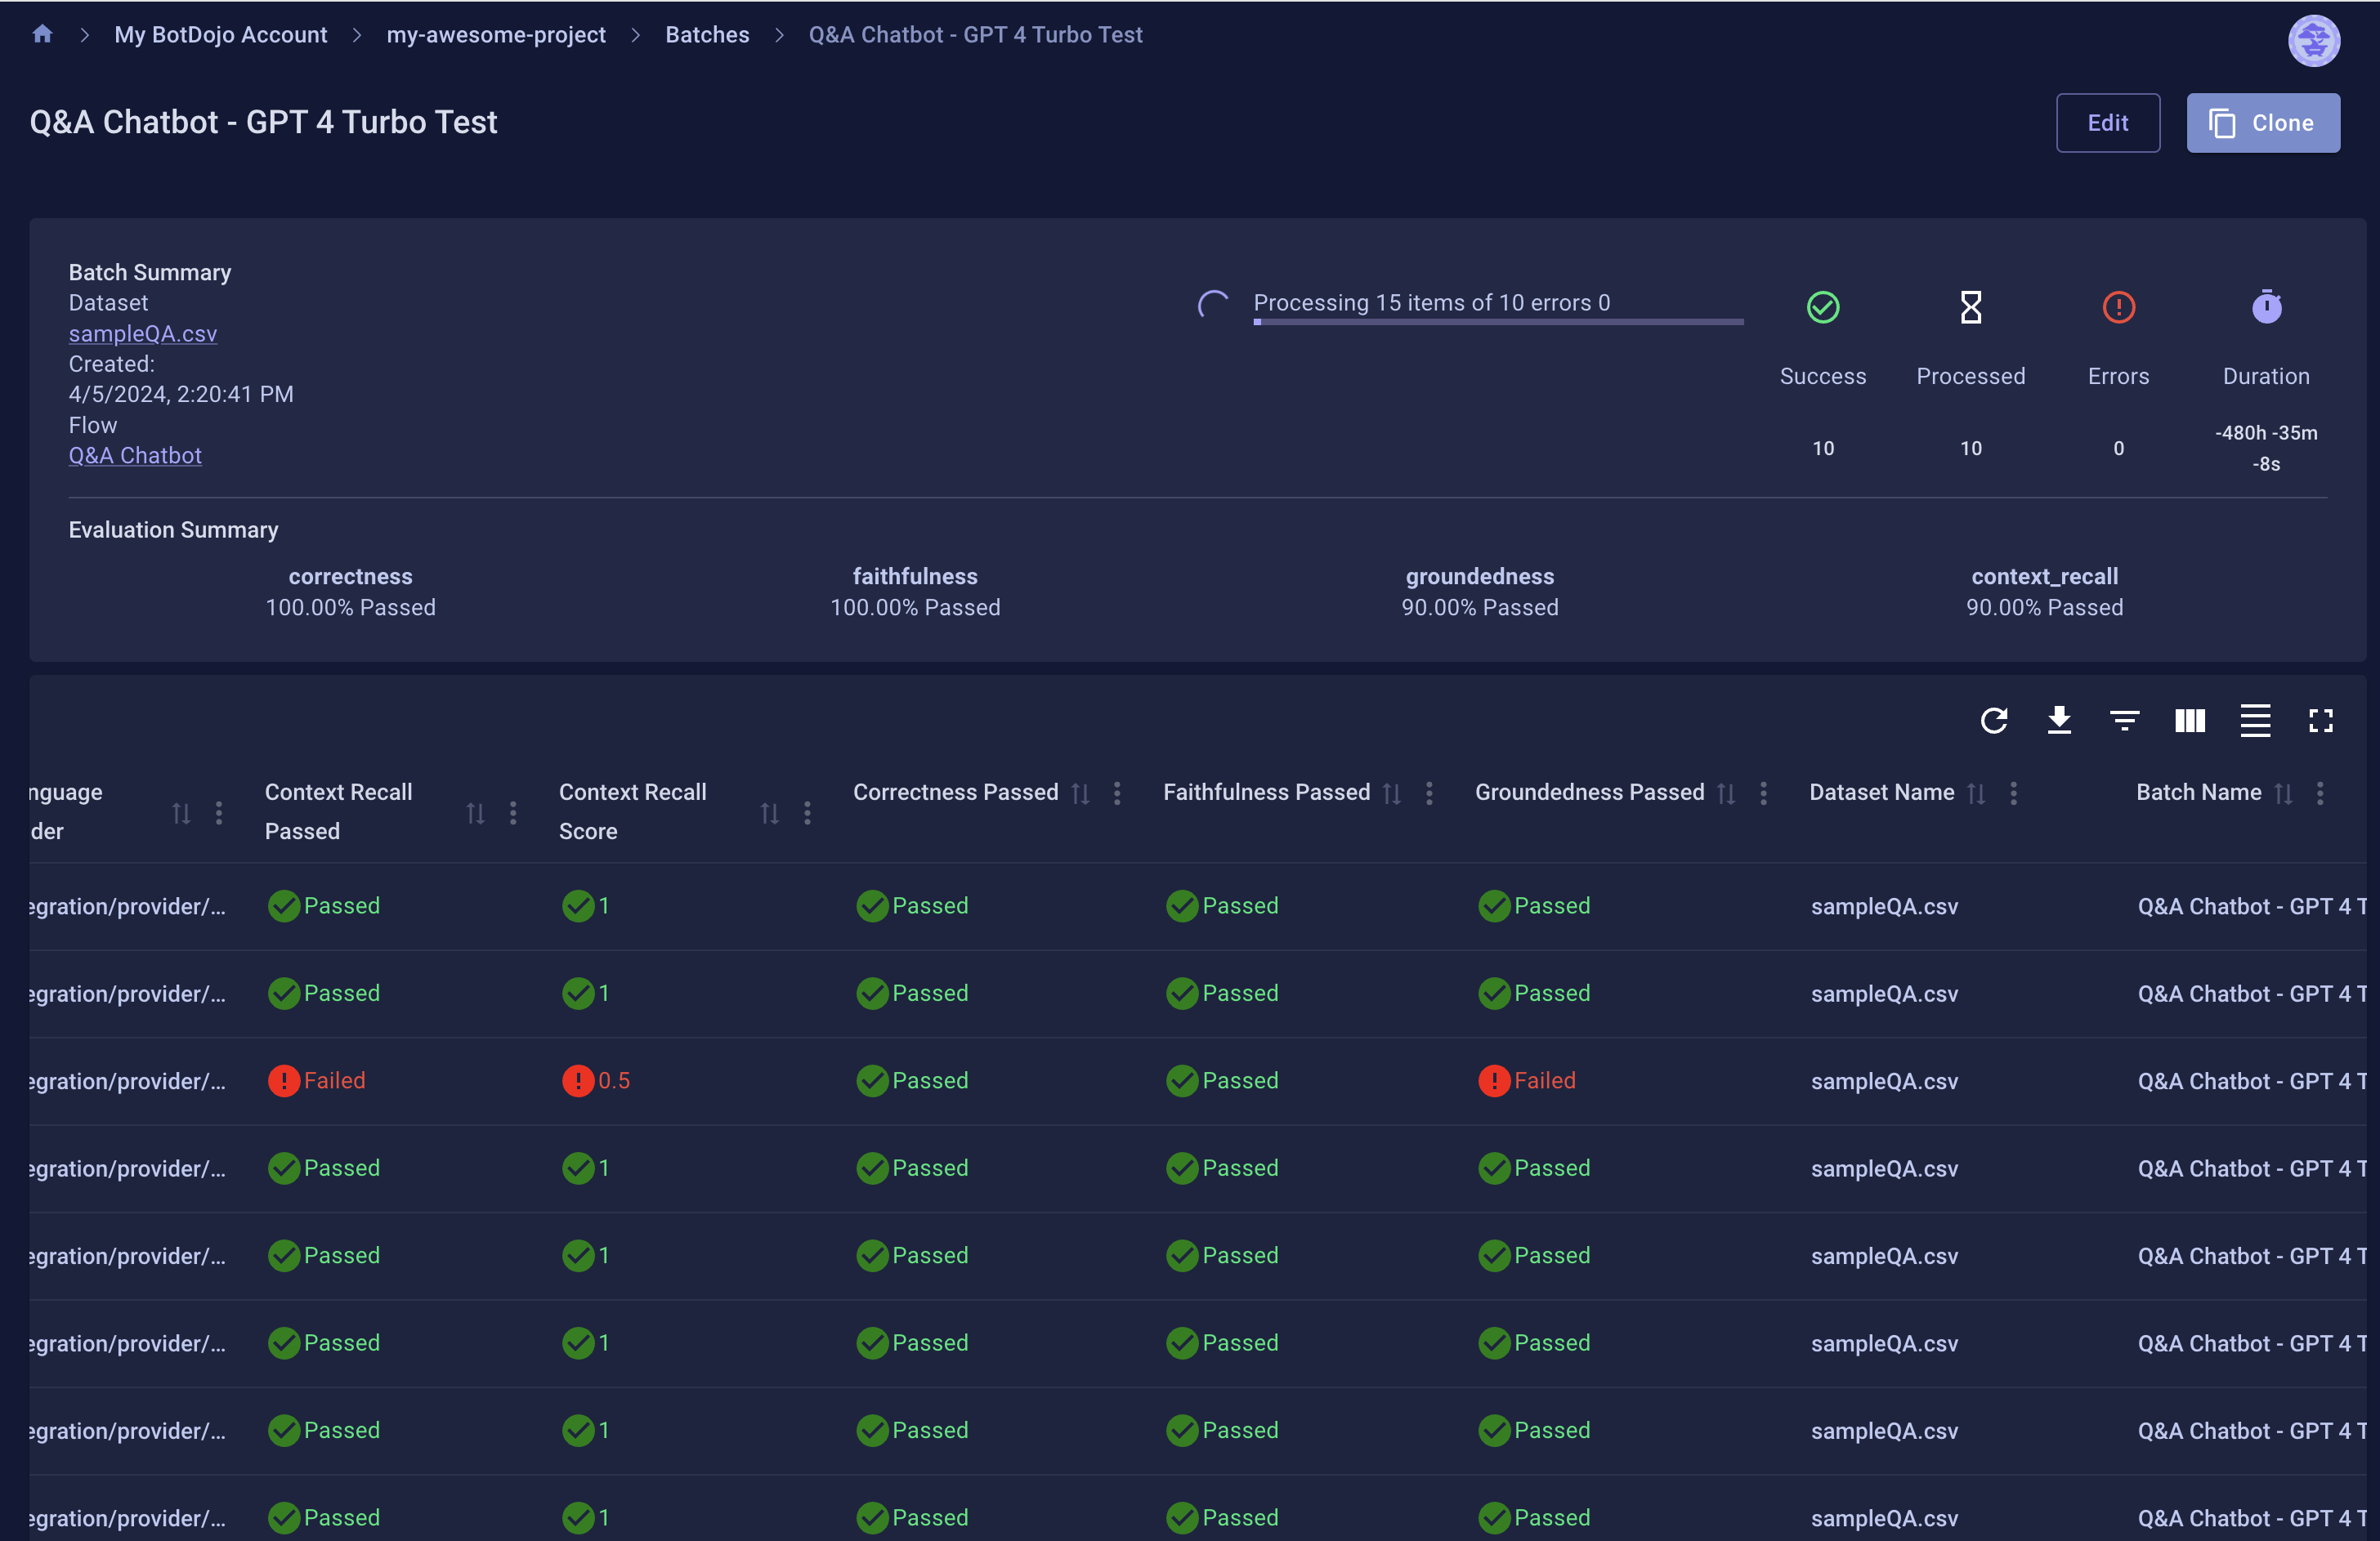This screenshot has height=1541, width=2380.
Task: Open Context Recall Passed column menu
Action: click(x=513, y=813)
